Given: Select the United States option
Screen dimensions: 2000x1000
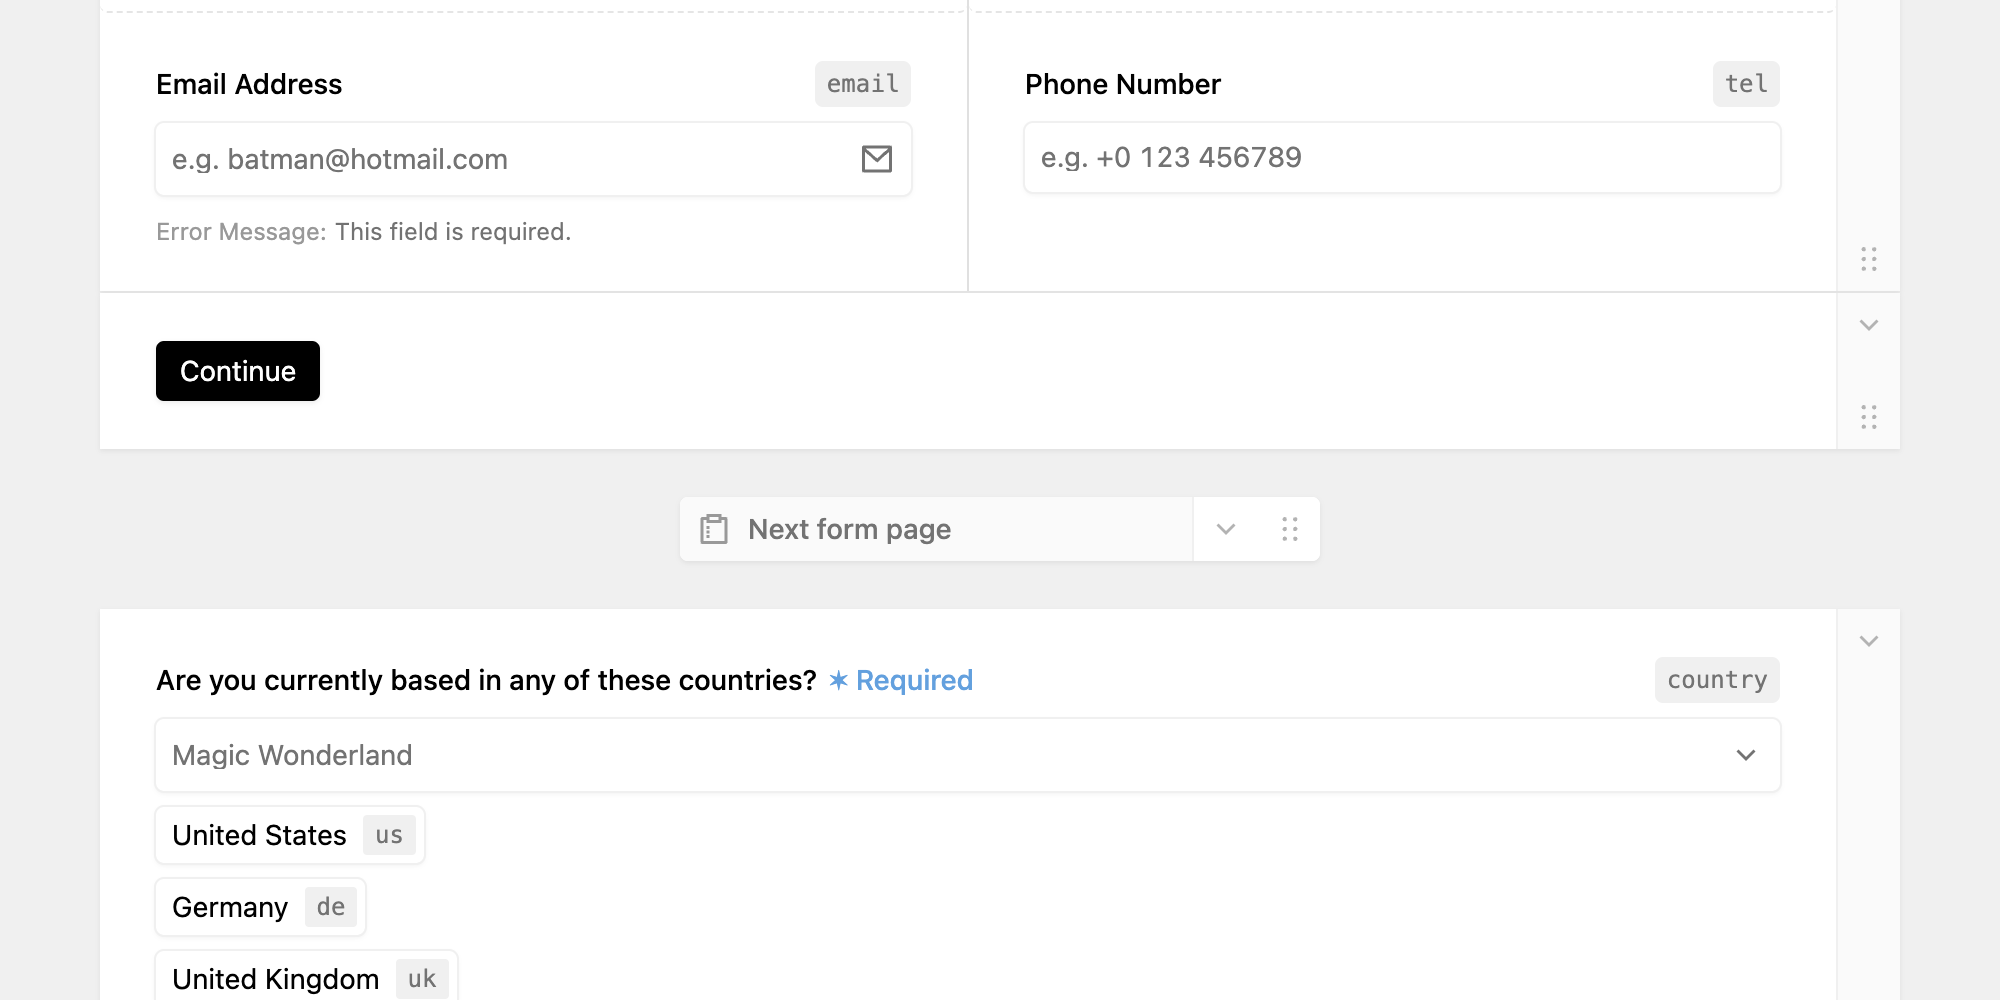Looking at the screenshot, I should coord(290,835).
